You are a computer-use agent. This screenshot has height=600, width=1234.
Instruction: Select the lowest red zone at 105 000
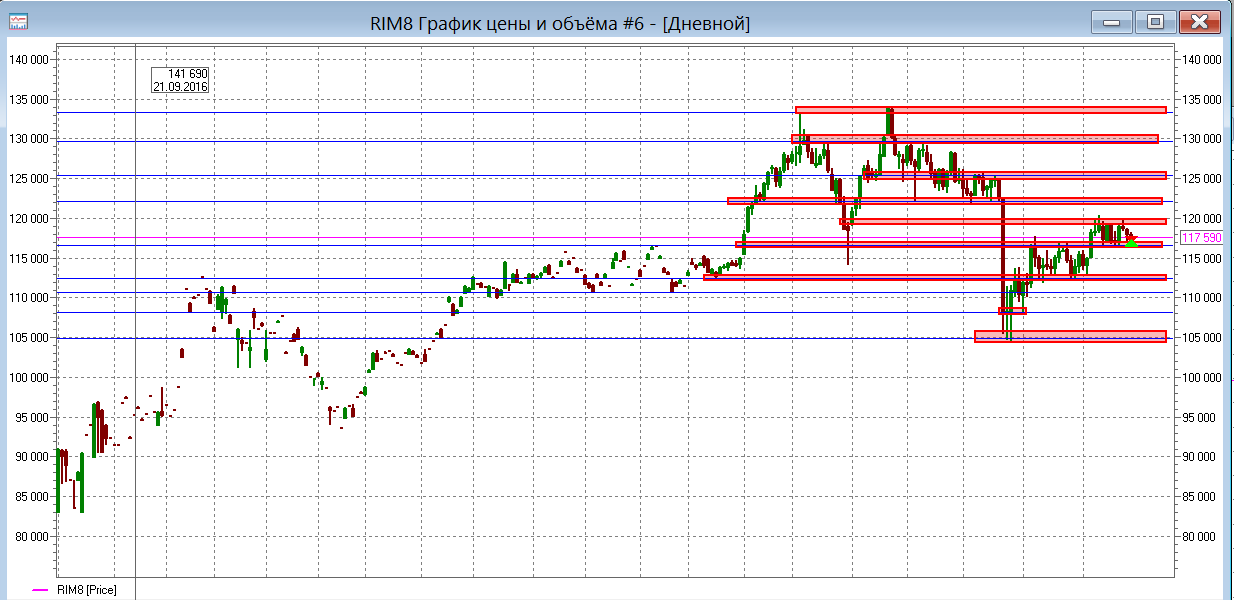tap(1070, 337)
